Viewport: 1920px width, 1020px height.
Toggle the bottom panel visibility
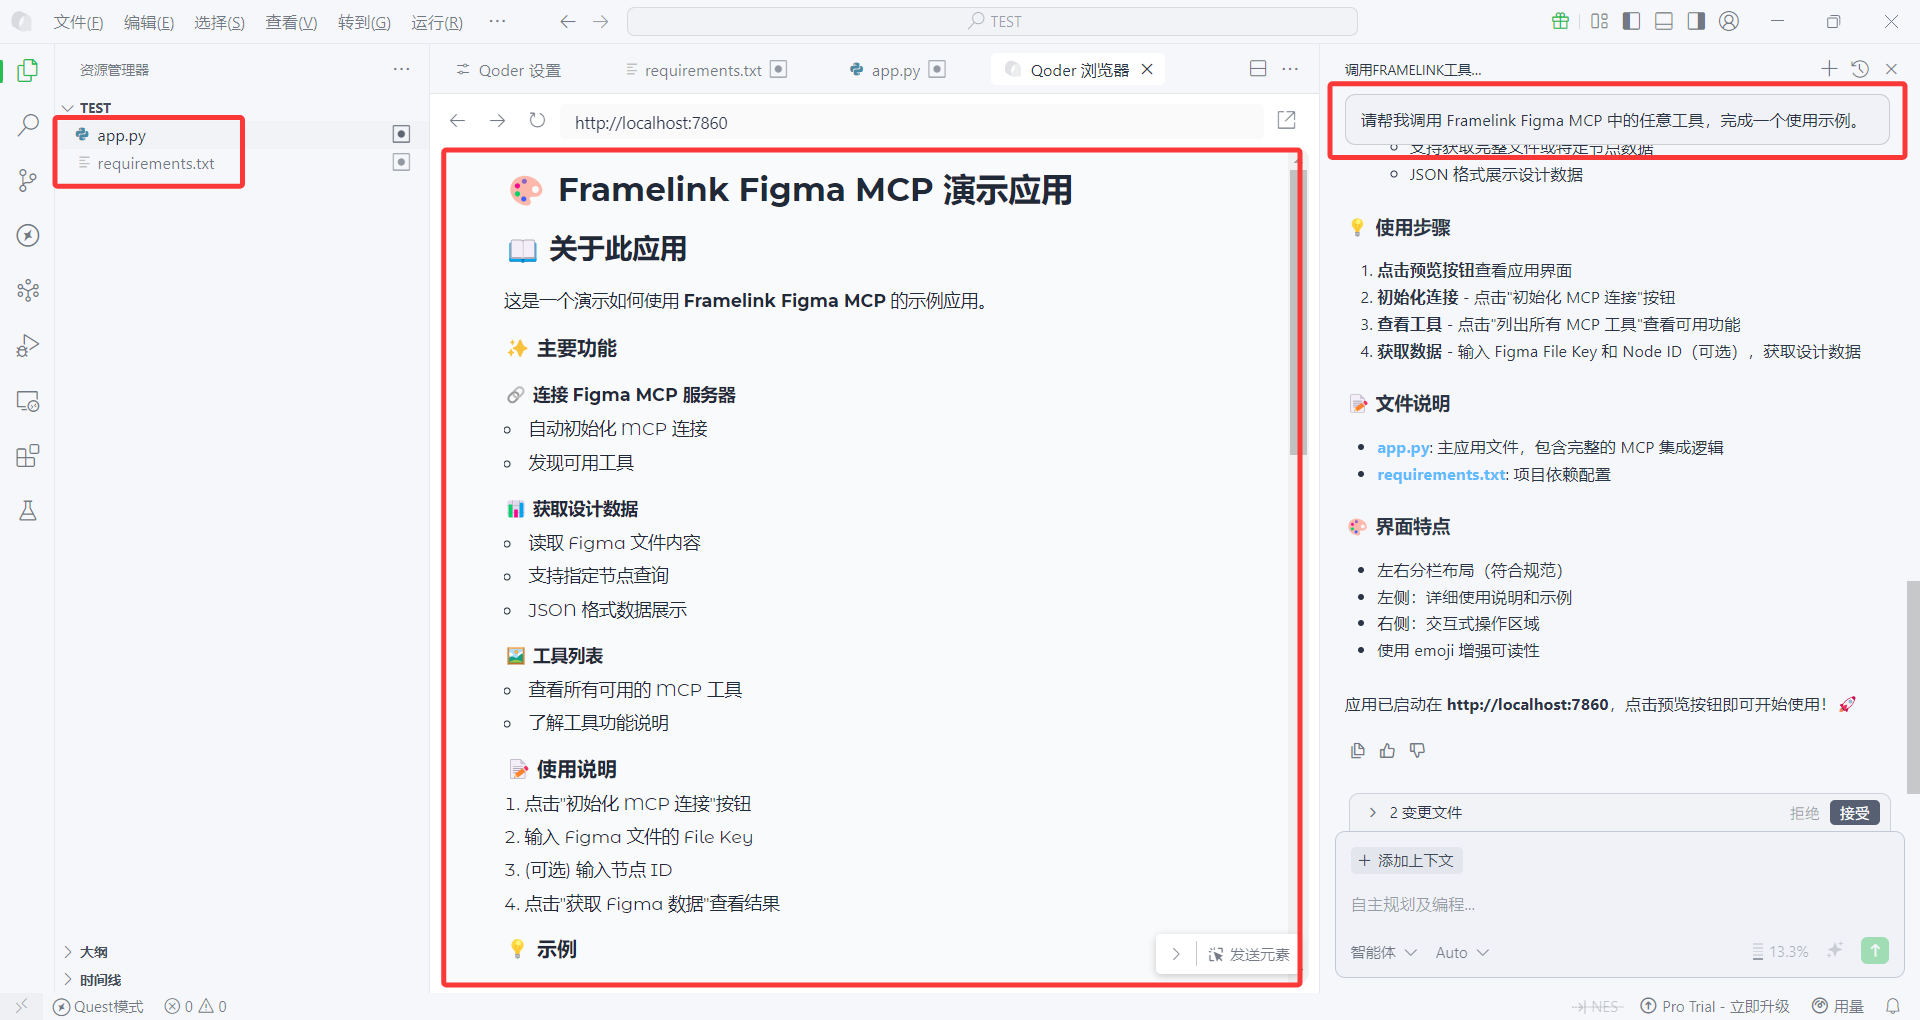[x=1663, y=20]
